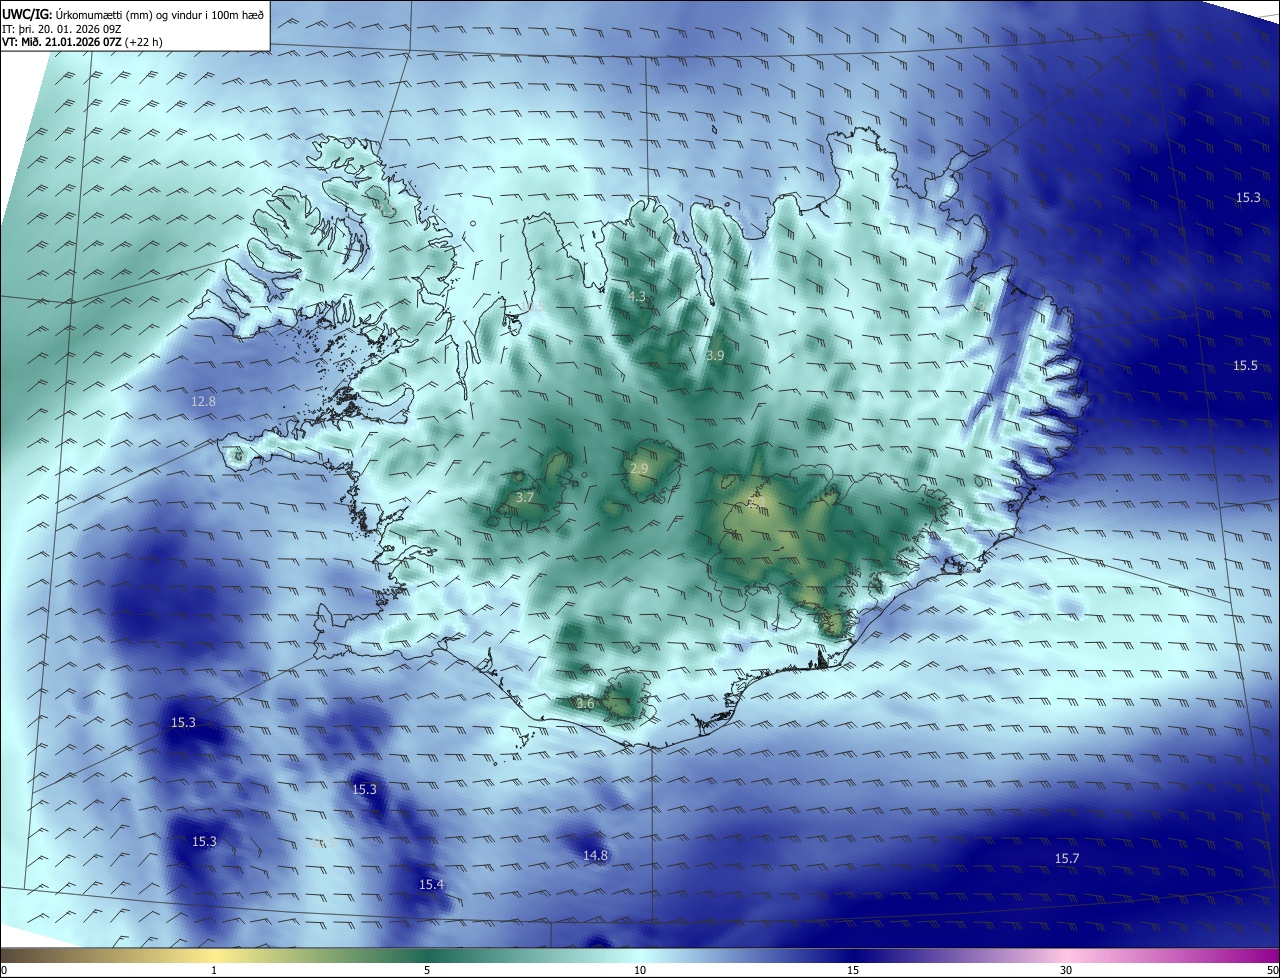Click the 15.5 value label over the eastern sea
This screenshot has height=978, width=1280.
1245,366
